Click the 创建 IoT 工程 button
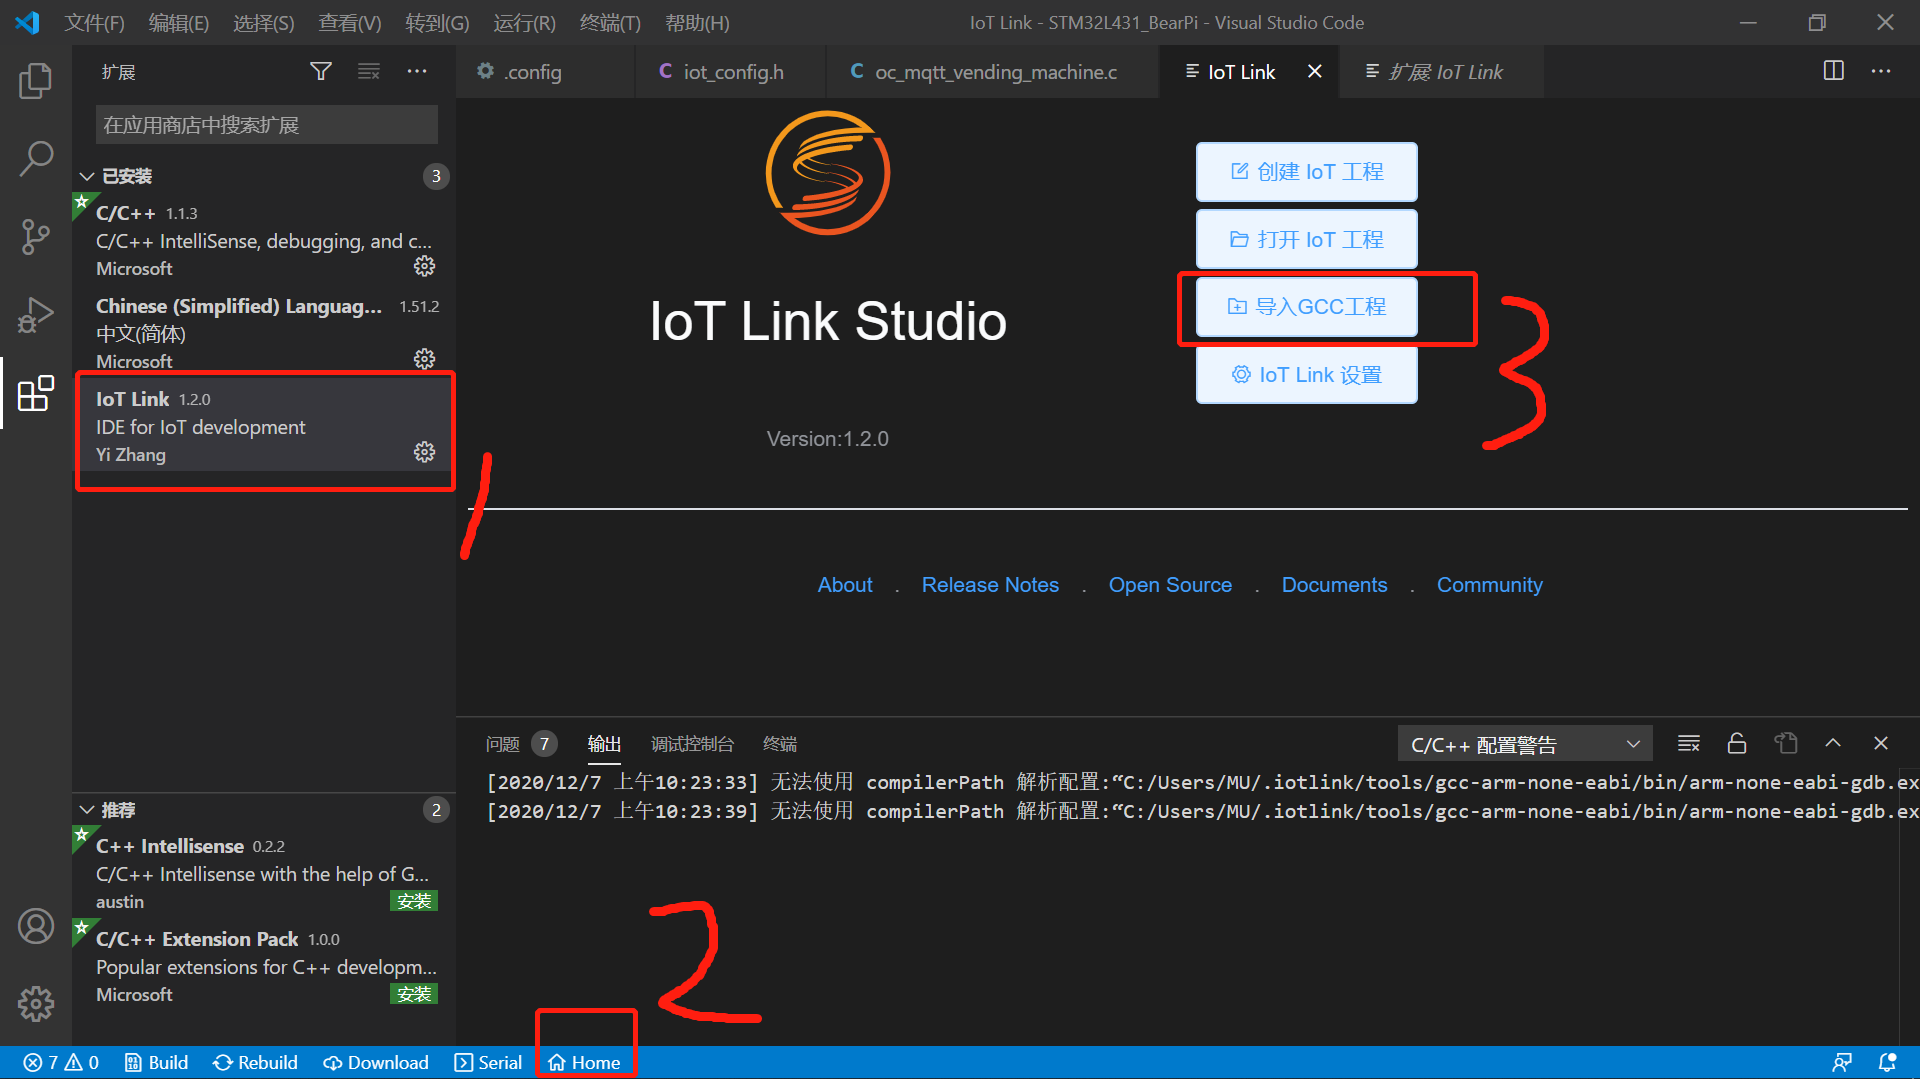1920x1079 pixels. click(1306, 172)
